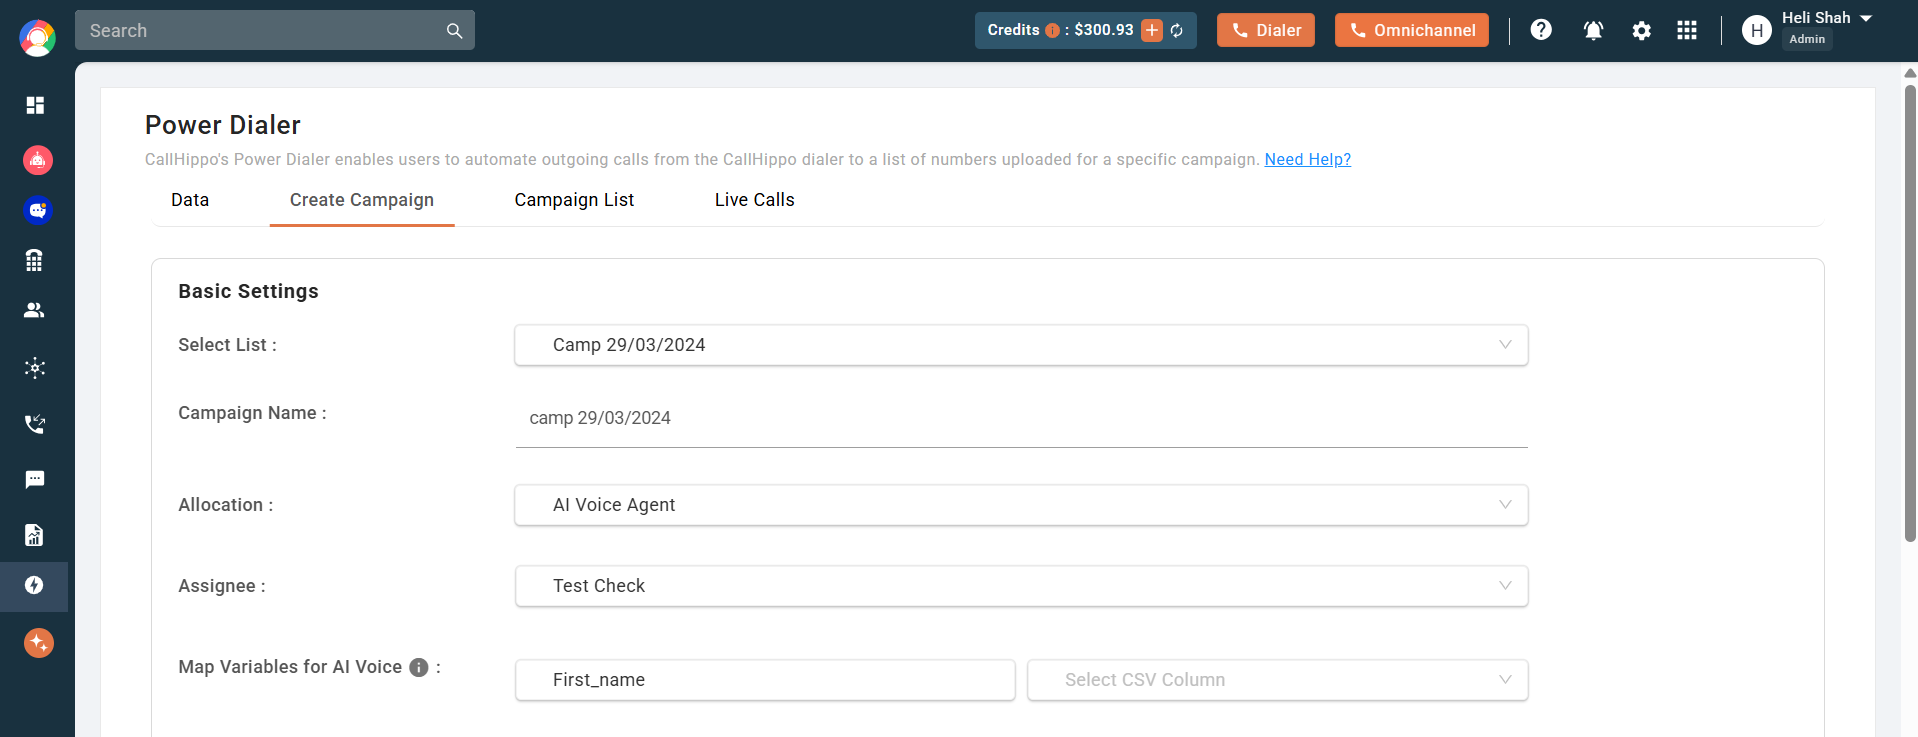Open the SMS messages sidebar icon
Screen dimensions: 1918x737
[35, 479]
